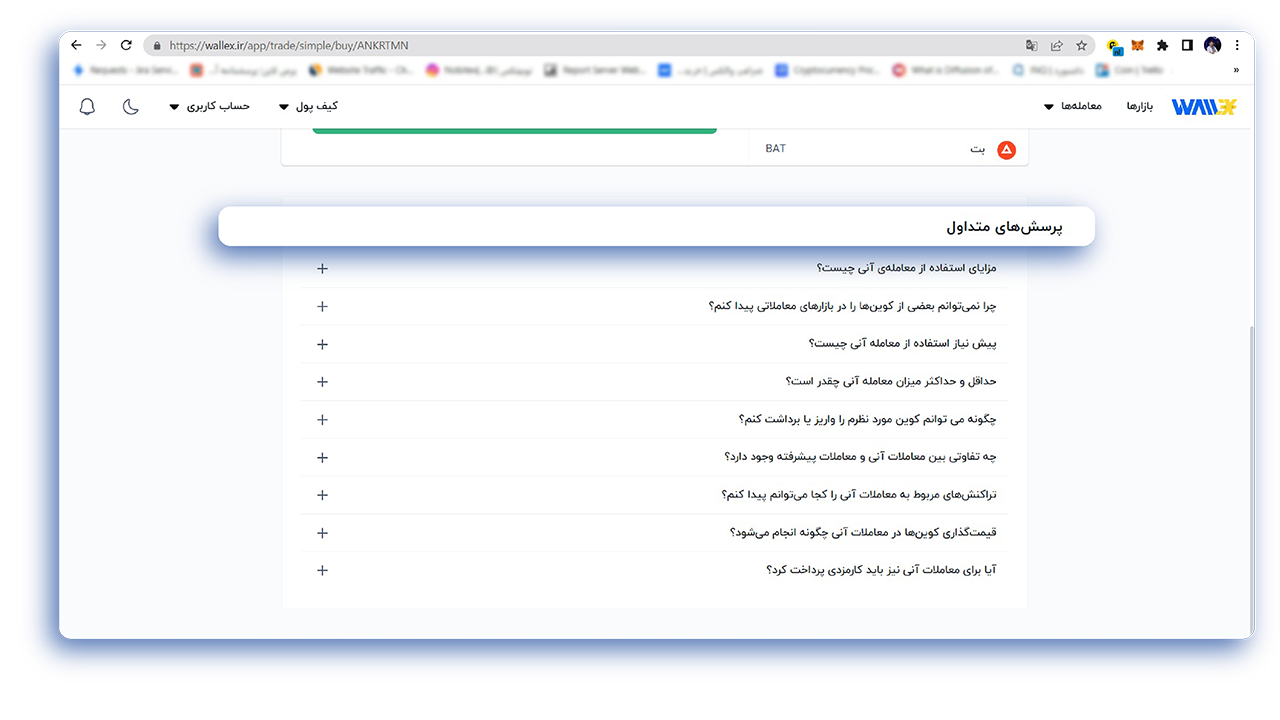This screenshot has height=720, width=1280.
Task: Bookmark this page with the star icon
Action: (x=1081, y=45)
